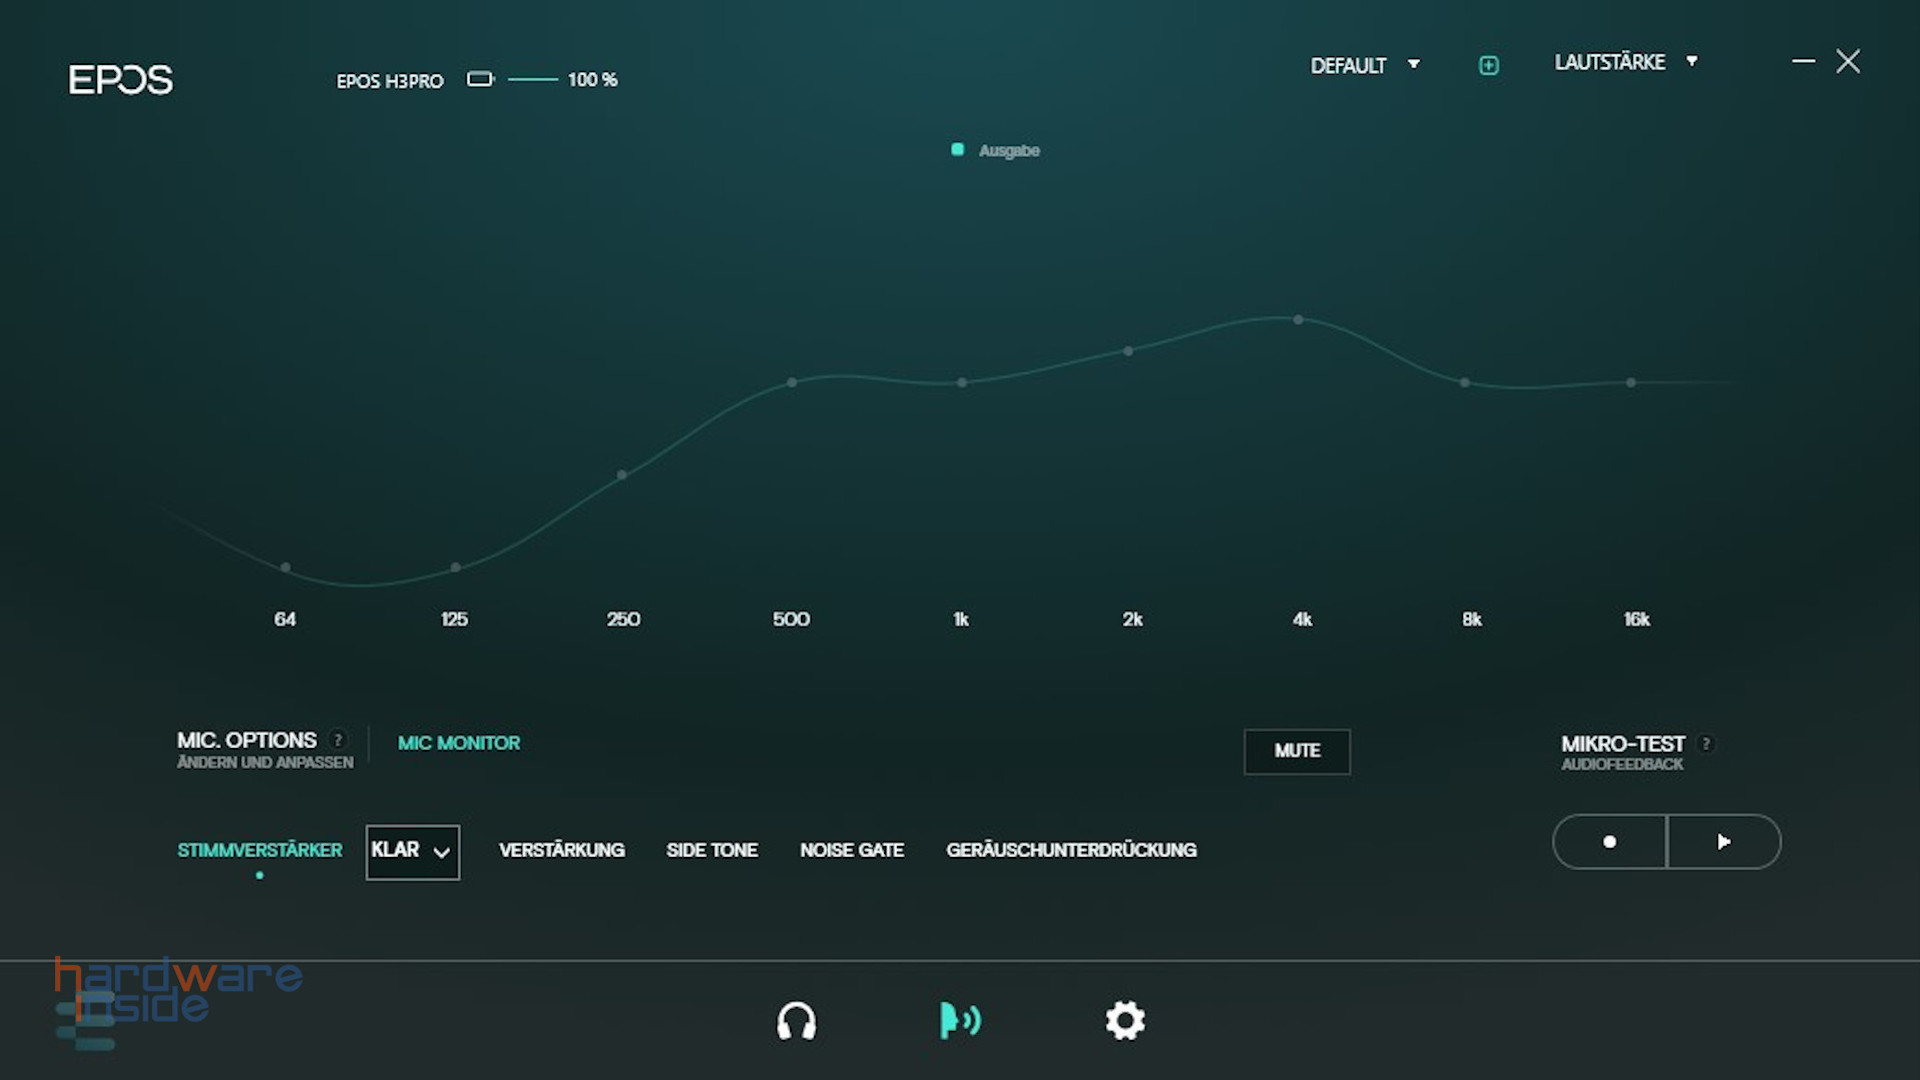The width and height of the screenshot is (1920, 1080).
Task: Start mic test recording
Action: (x=1609, y=842)
